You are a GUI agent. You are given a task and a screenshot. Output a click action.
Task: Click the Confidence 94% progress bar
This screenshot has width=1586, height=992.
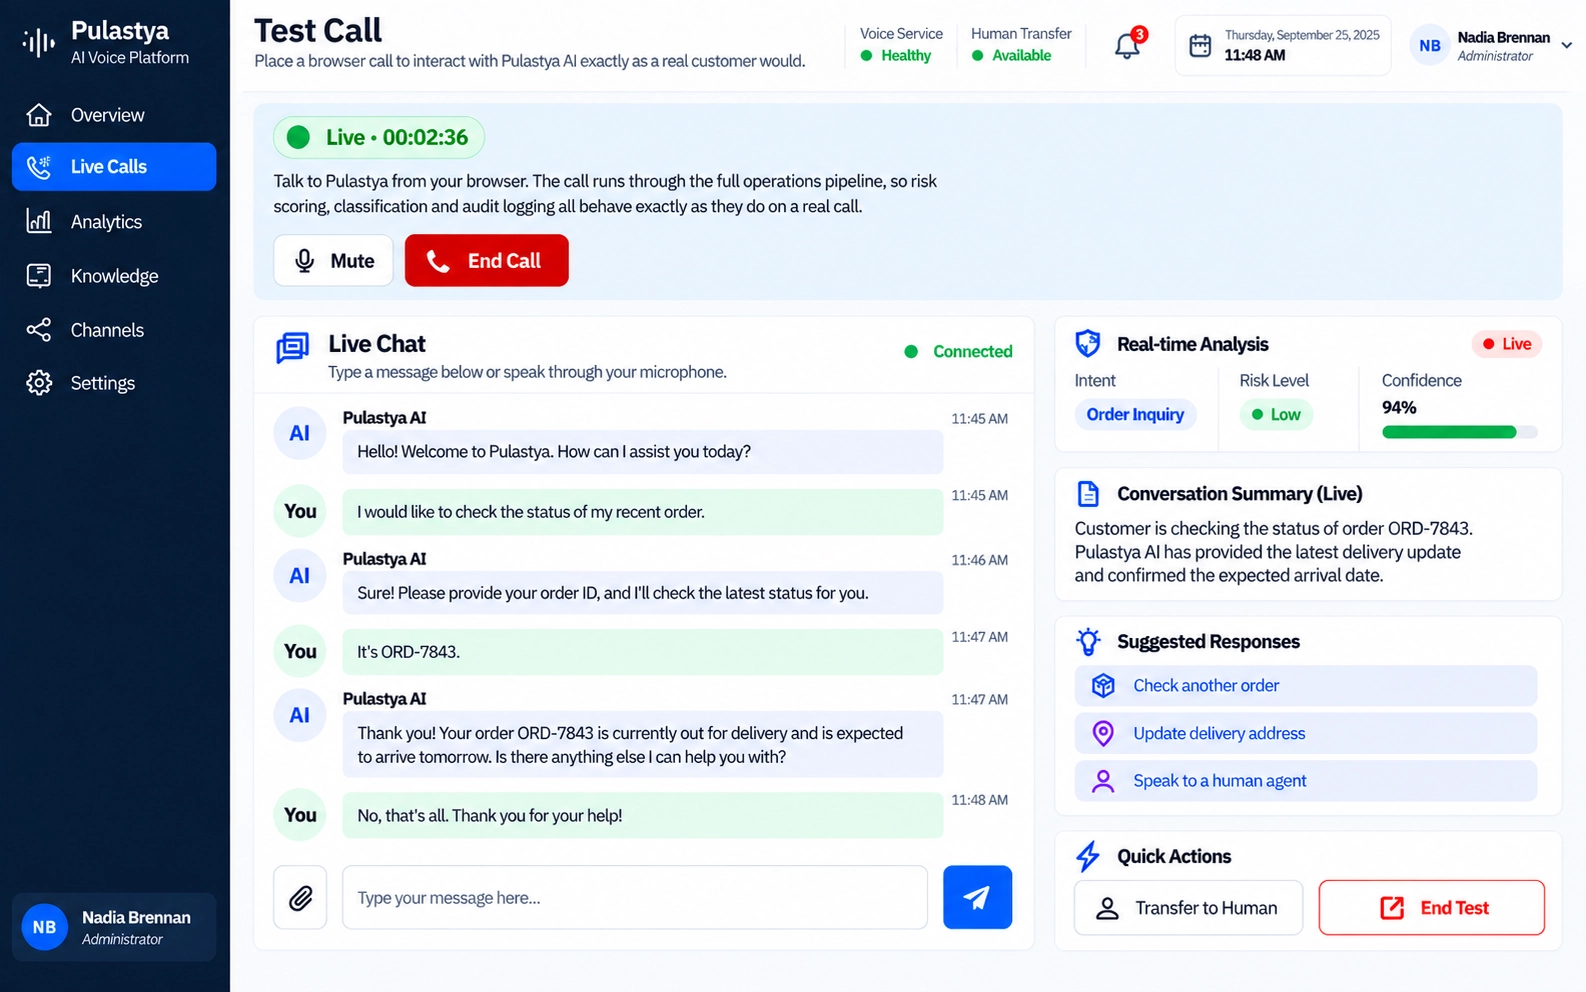[x=1459, y=432]
